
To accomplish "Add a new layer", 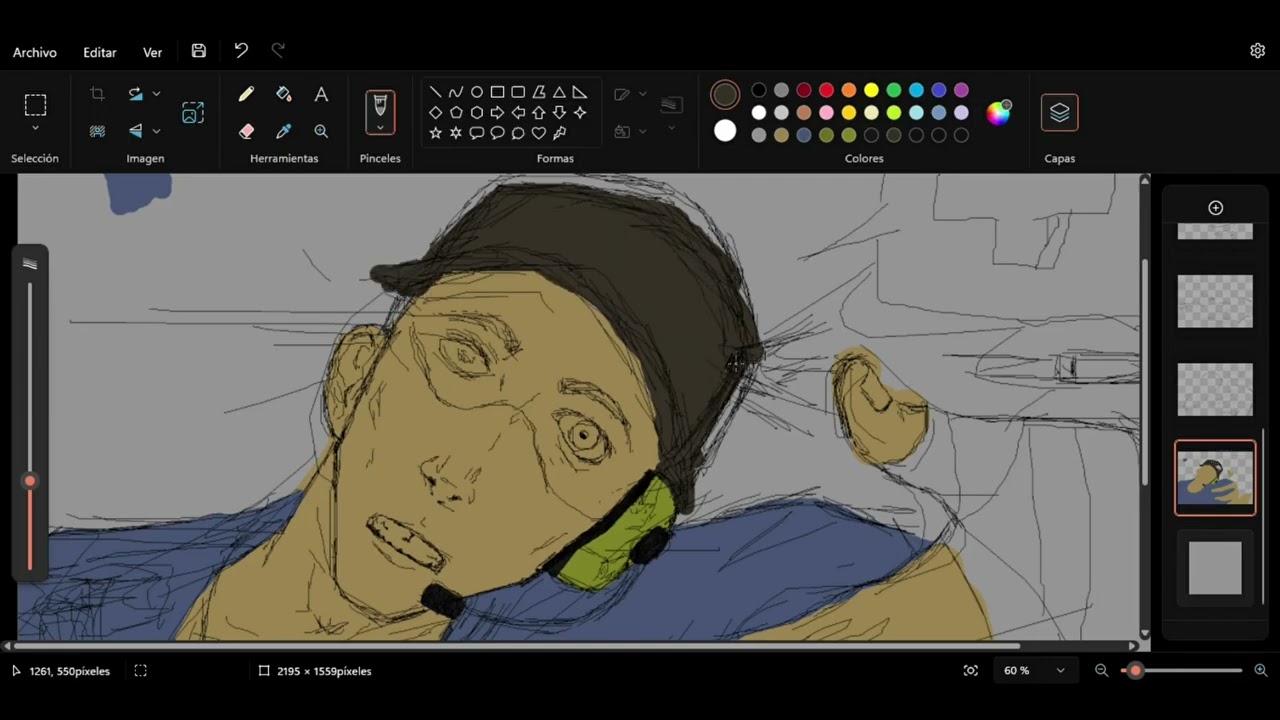I will pos(1216,208).
